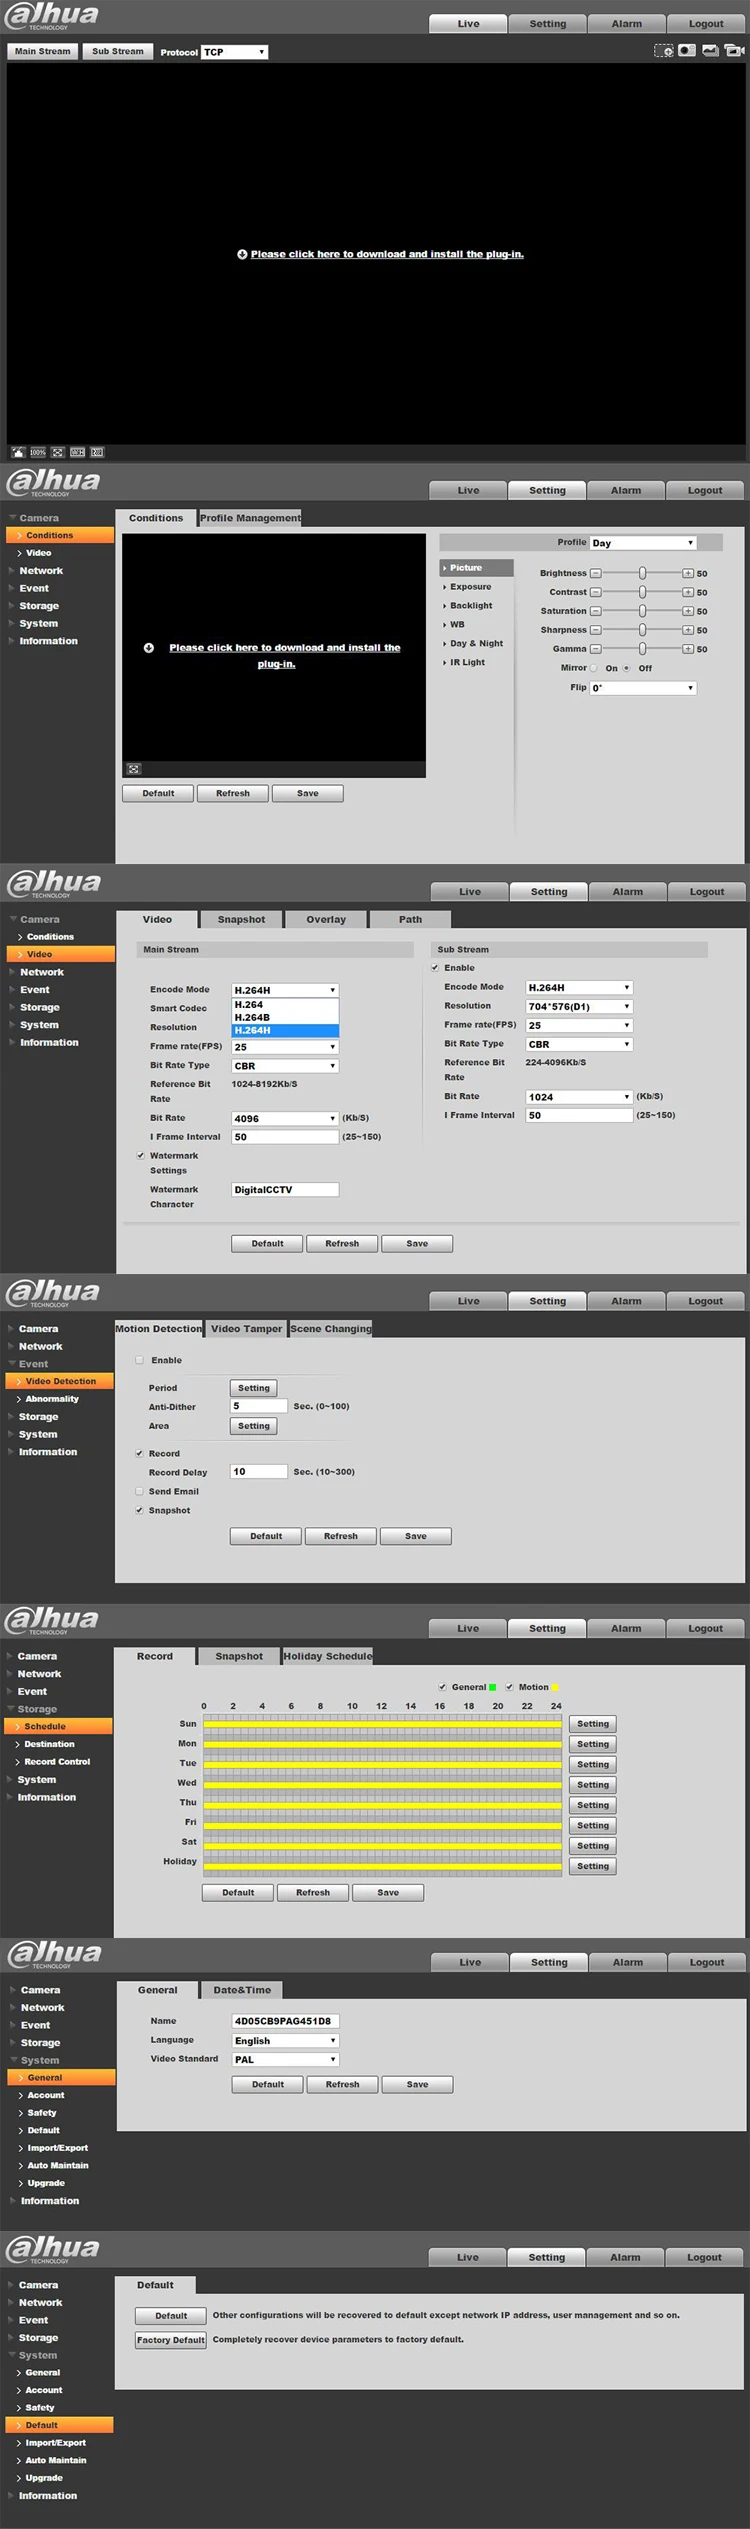
Task: Click the device Name input field
Action: coord(285,2021)
